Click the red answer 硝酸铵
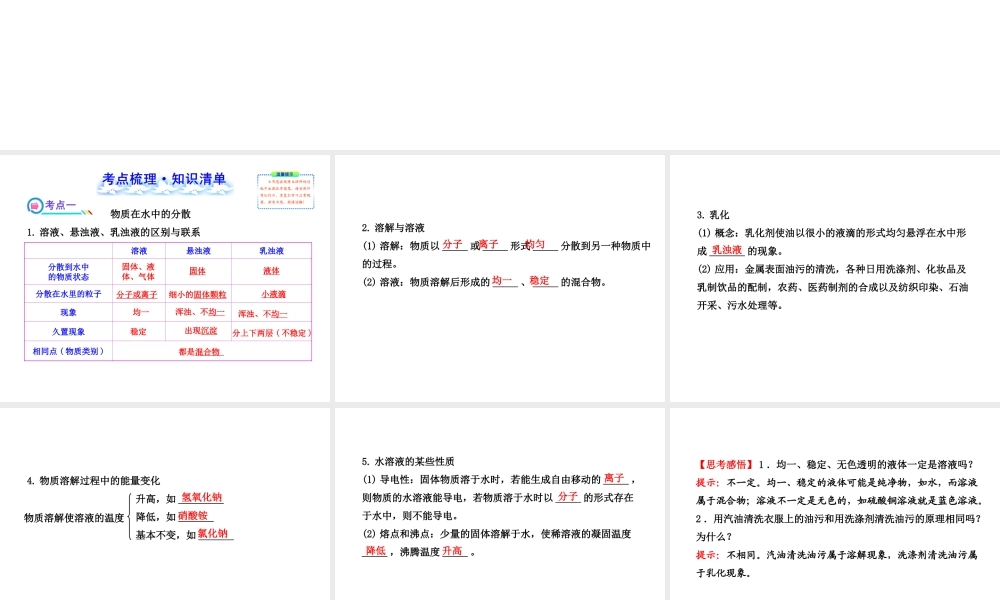 tap(193, 516)
